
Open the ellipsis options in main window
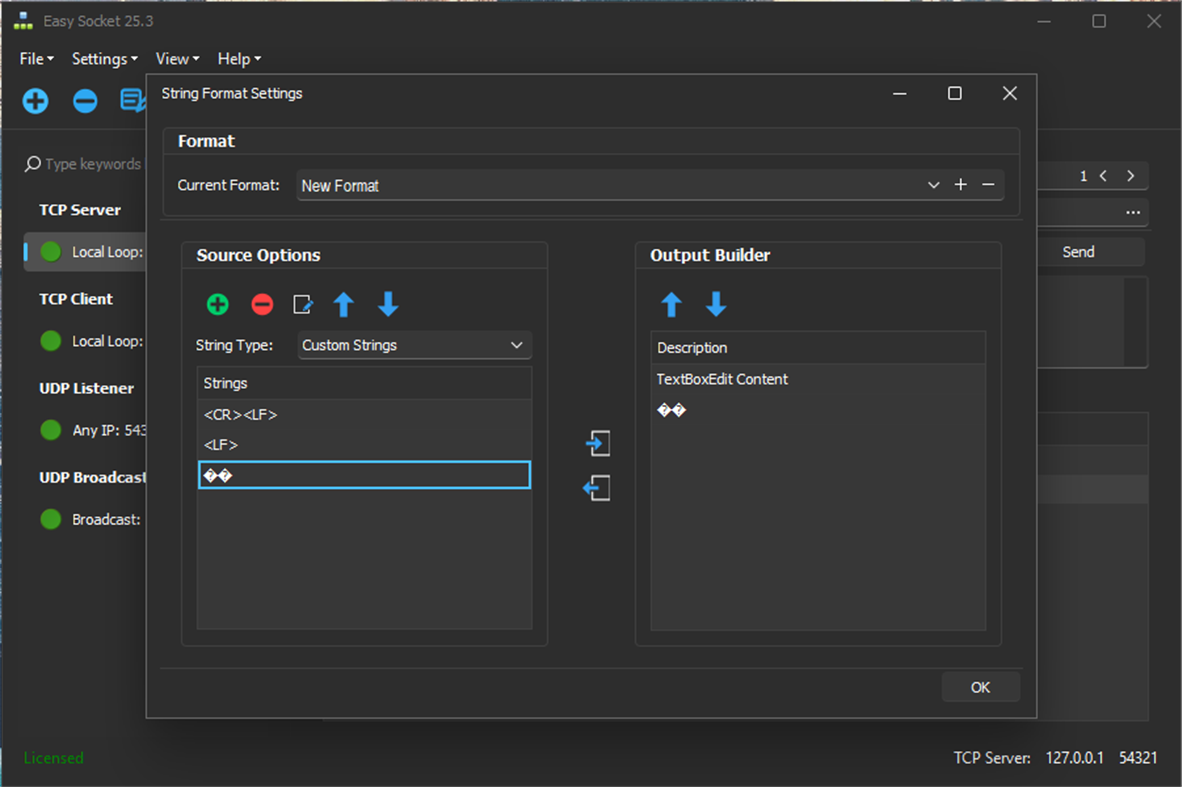click(1133, 213)
